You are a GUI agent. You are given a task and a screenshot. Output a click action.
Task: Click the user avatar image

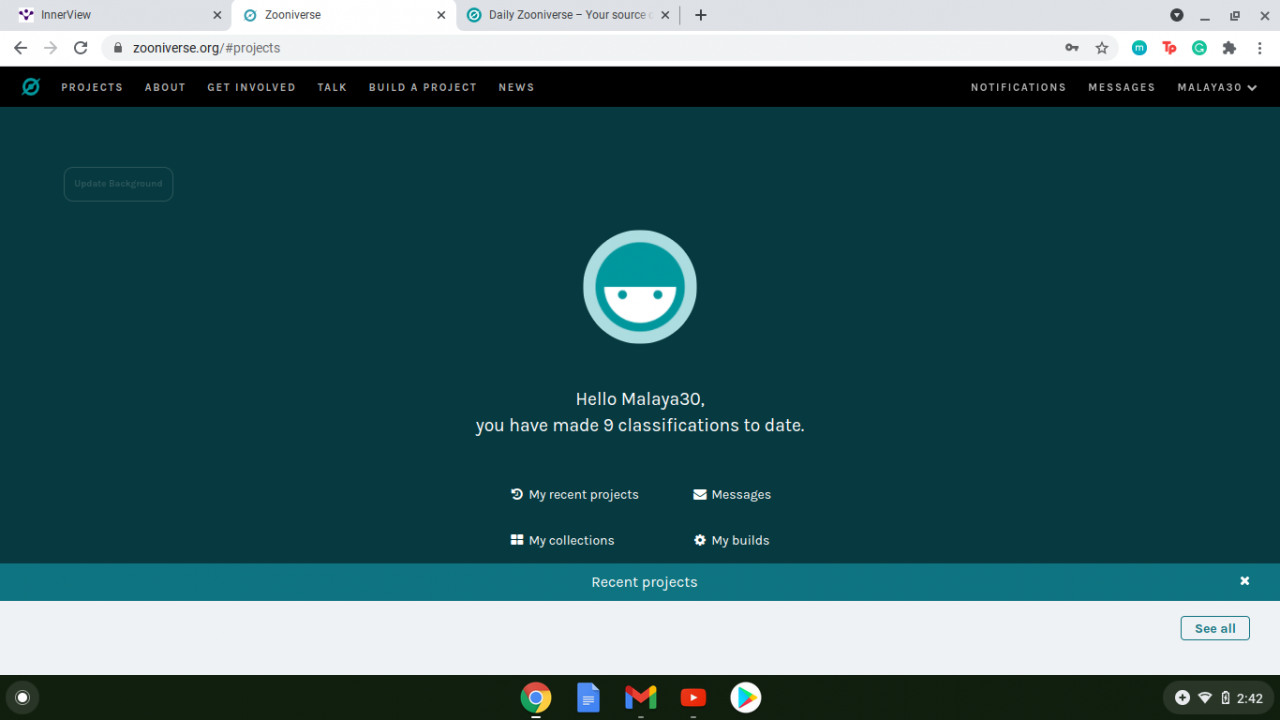[x=640, y=287]
